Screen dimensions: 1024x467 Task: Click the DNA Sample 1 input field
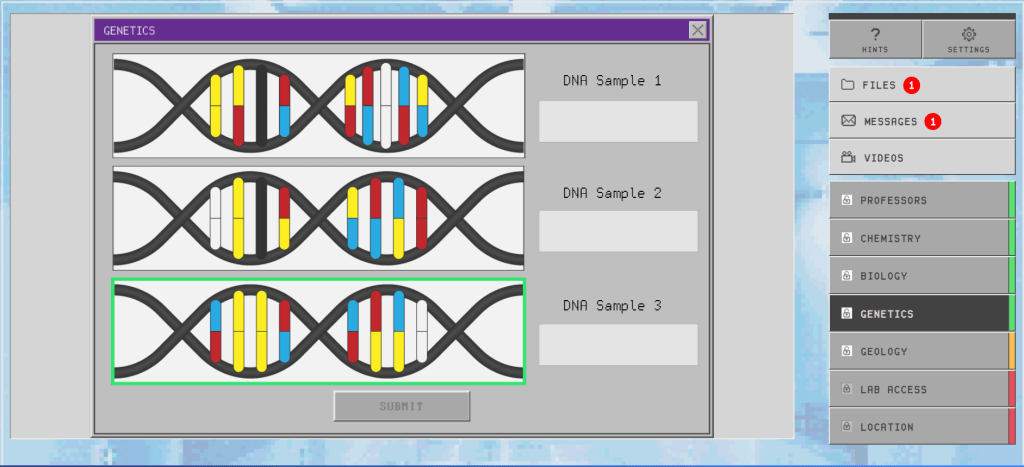coord(618,121)
